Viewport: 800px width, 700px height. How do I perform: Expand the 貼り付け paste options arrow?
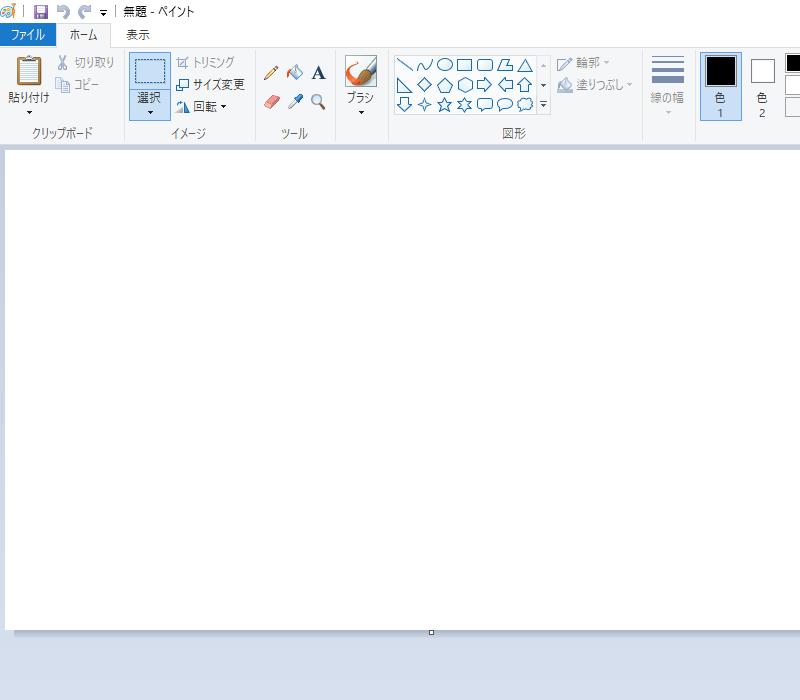(x=29, y=112)
